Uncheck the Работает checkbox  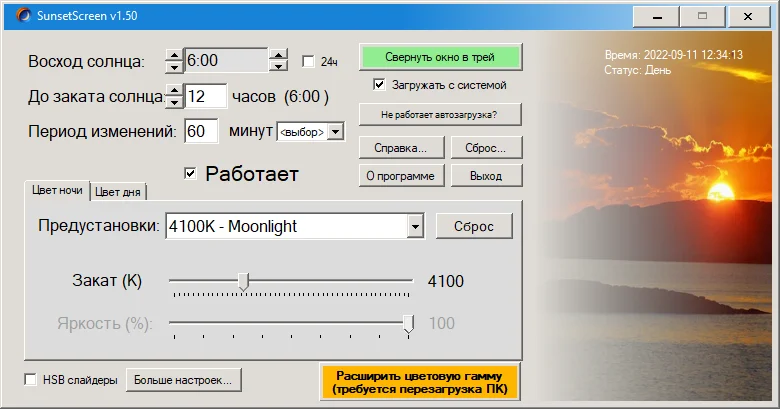coord(190,173)
